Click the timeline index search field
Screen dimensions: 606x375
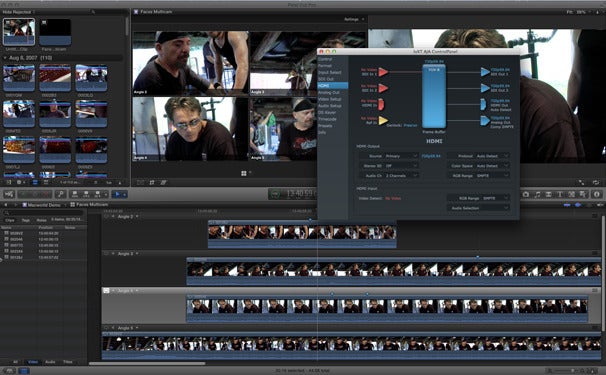[43, 213]
